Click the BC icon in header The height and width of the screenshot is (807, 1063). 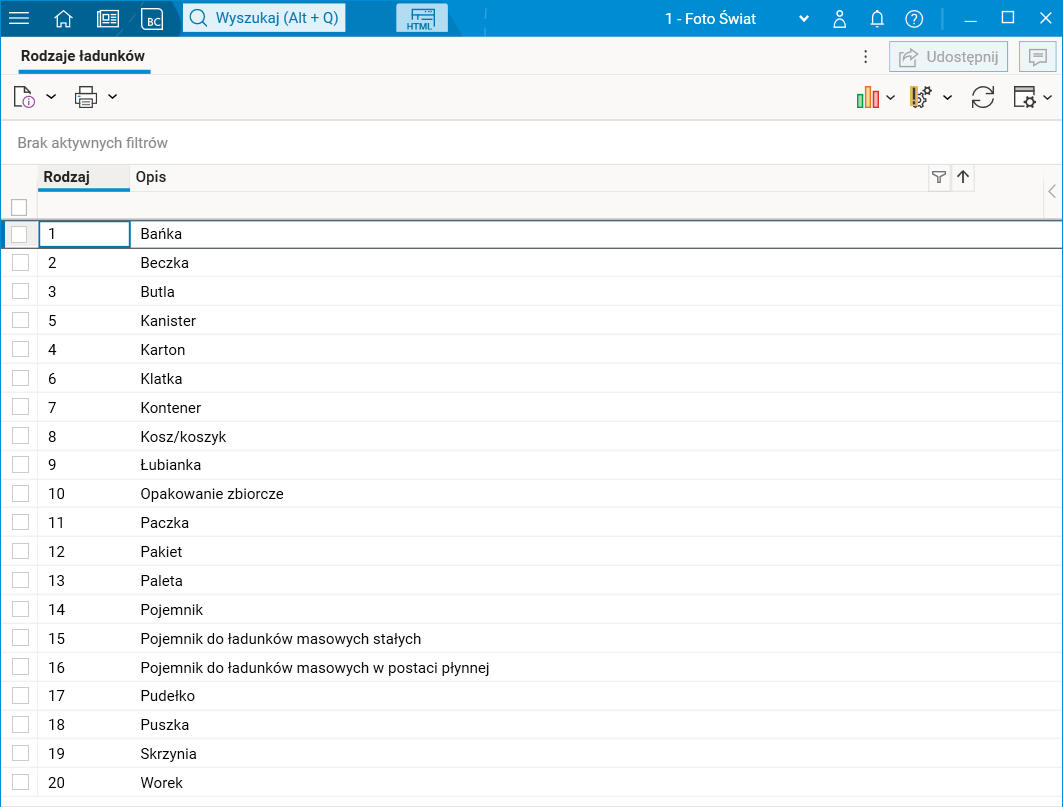[x=152, y=19]
